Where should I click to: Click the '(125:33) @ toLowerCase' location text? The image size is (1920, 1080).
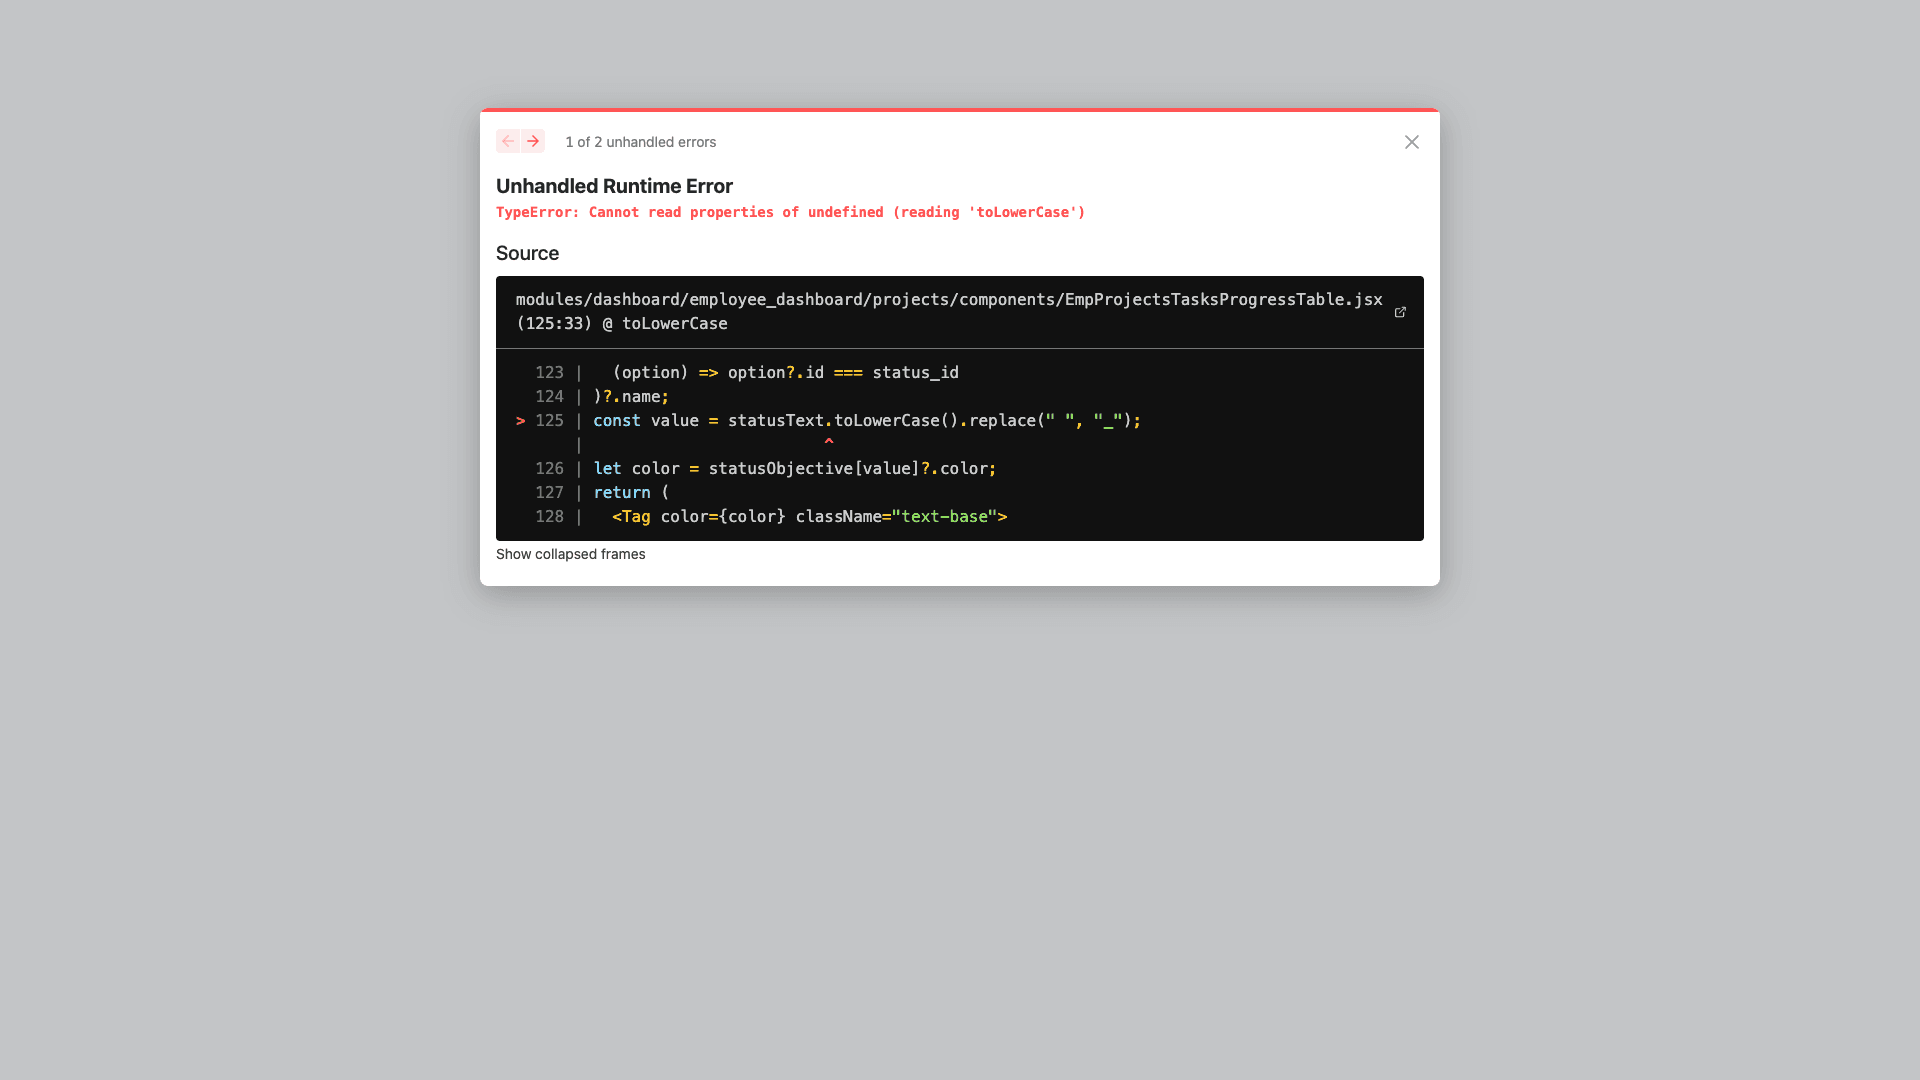[622, 324]
